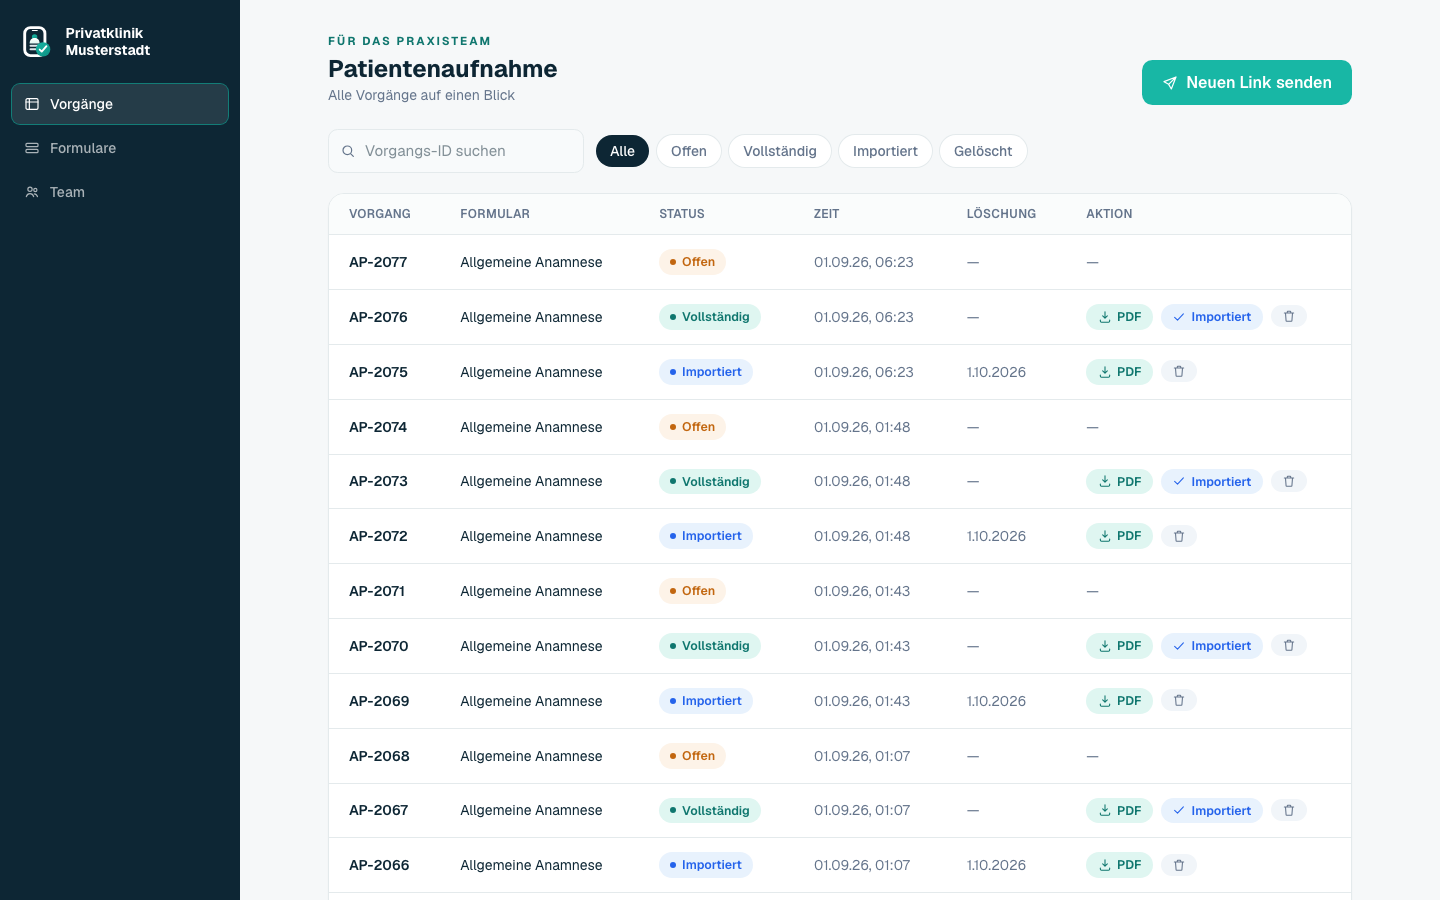Mark AP-2067 as Importiert
The width and height of the screenshot is (1440, 900).
[1212, 811]
